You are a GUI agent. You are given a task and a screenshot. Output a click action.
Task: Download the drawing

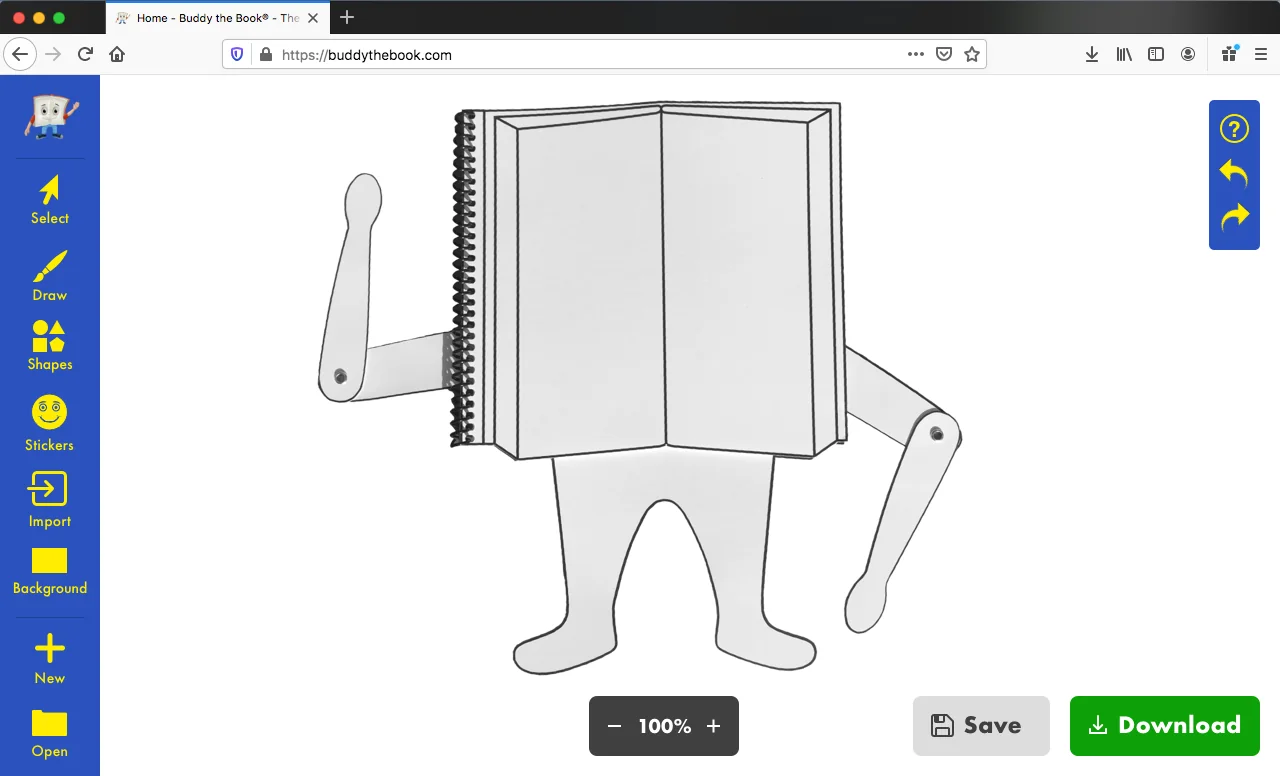pyautogui.click(x=1165, y=726)
